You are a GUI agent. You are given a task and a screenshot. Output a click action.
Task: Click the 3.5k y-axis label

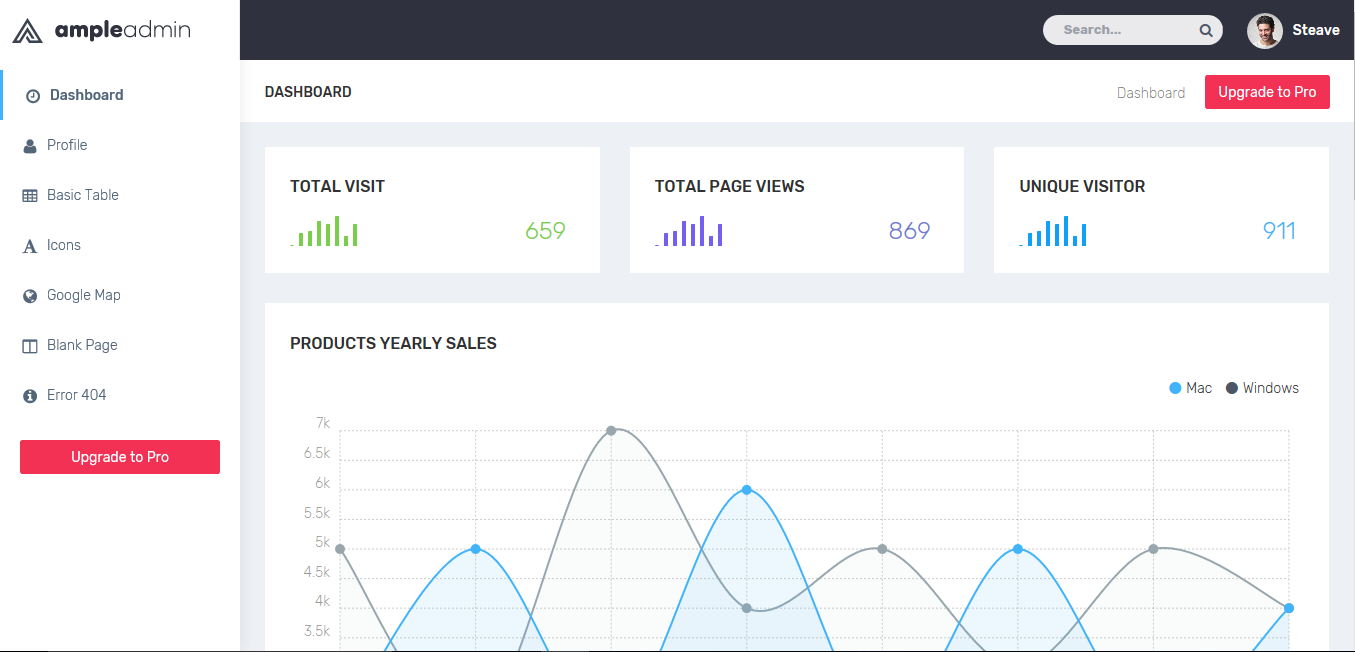click(316, 631)
